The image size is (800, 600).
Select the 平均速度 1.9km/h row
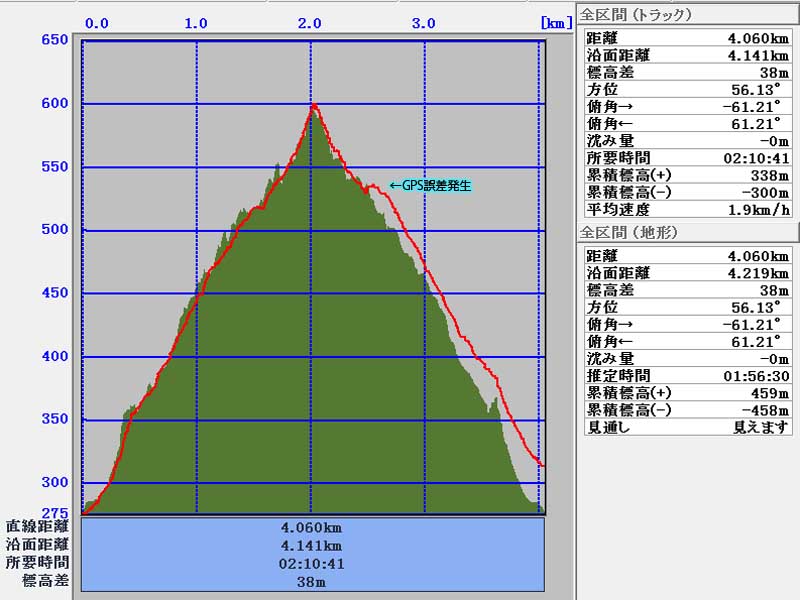(x=687, y=209)
